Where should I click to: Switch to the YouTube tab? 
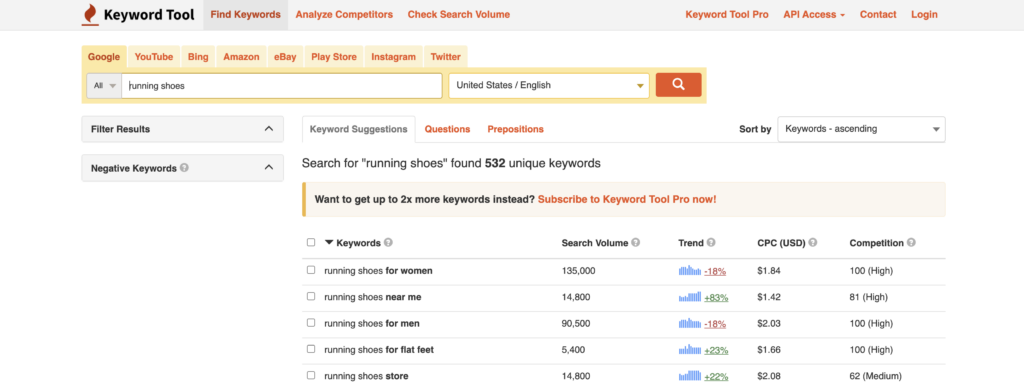(x=153, y=57)
